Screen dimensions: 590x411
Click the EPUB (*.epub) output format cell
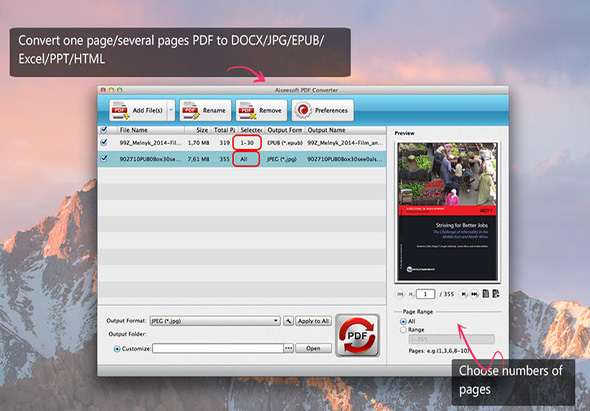tap(285, 143)
